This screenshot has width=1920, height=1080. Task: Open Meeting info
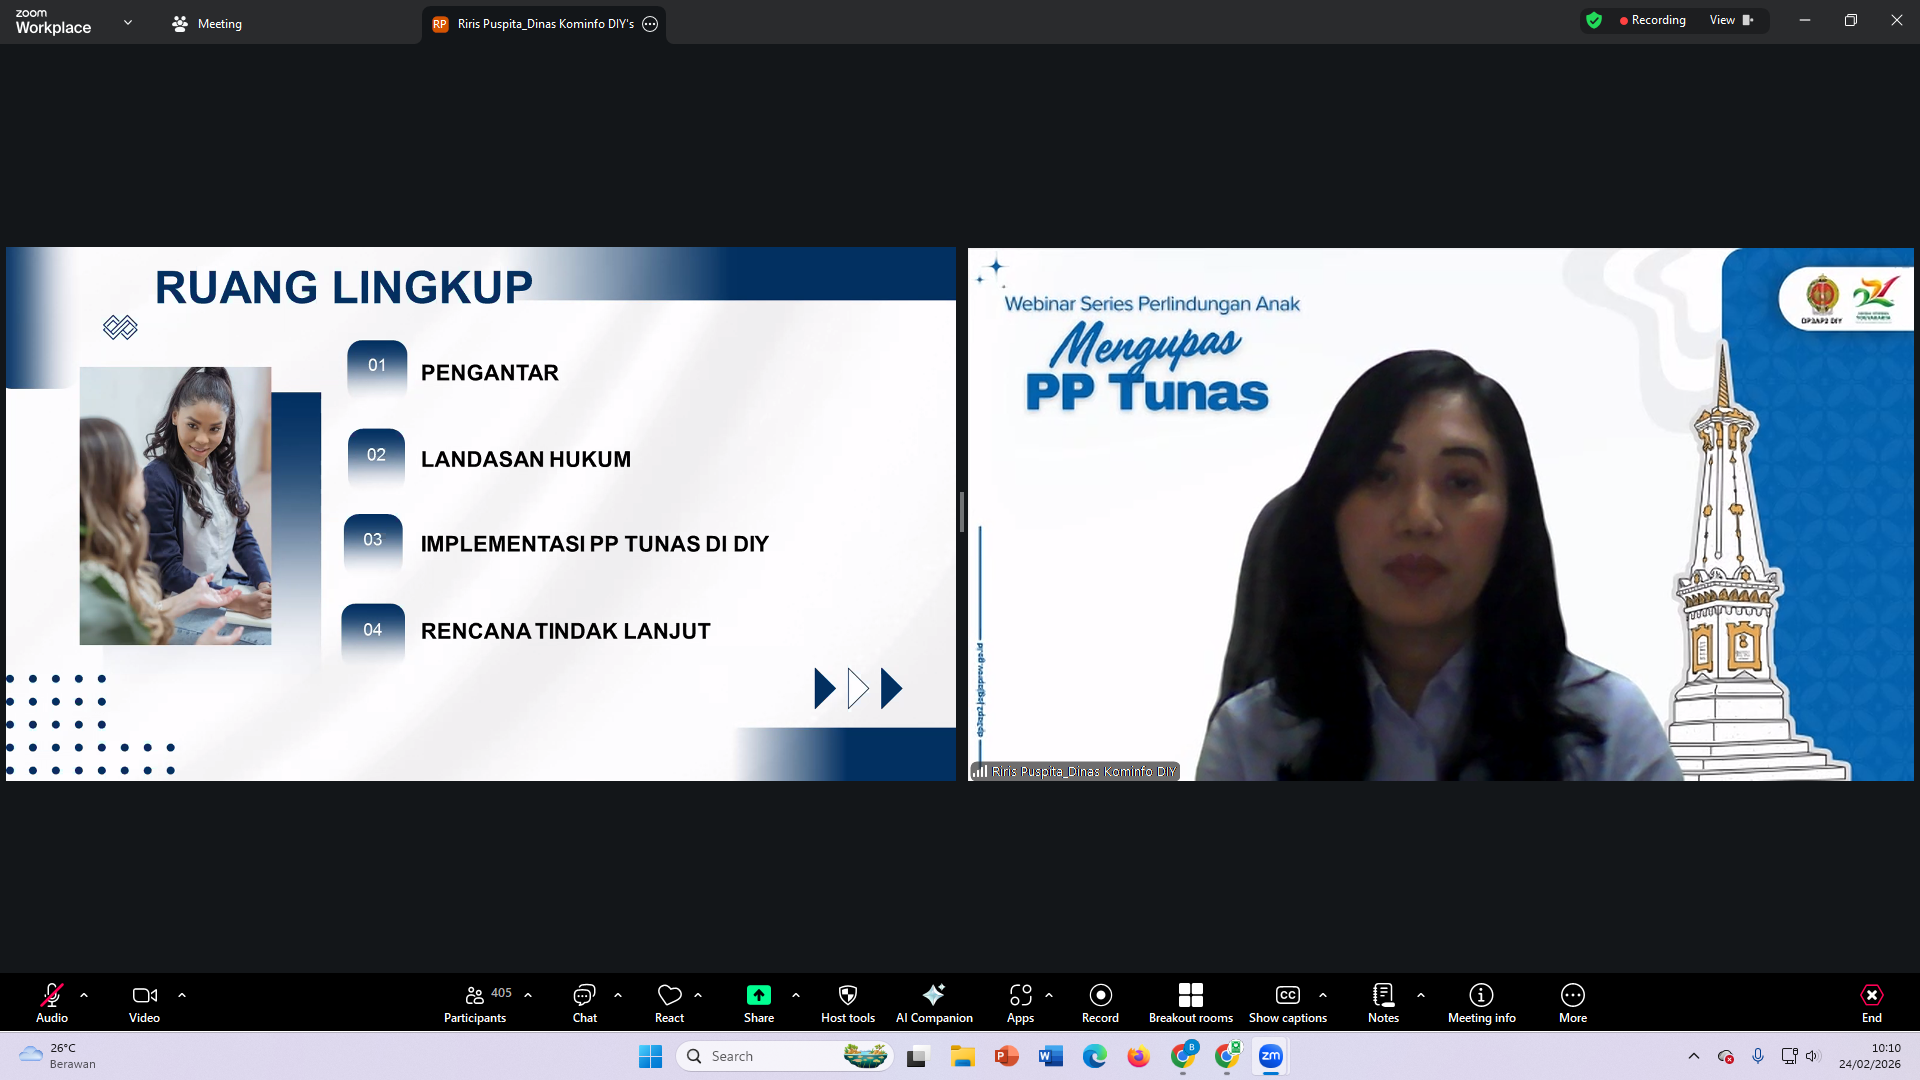coord(1481,1002)
